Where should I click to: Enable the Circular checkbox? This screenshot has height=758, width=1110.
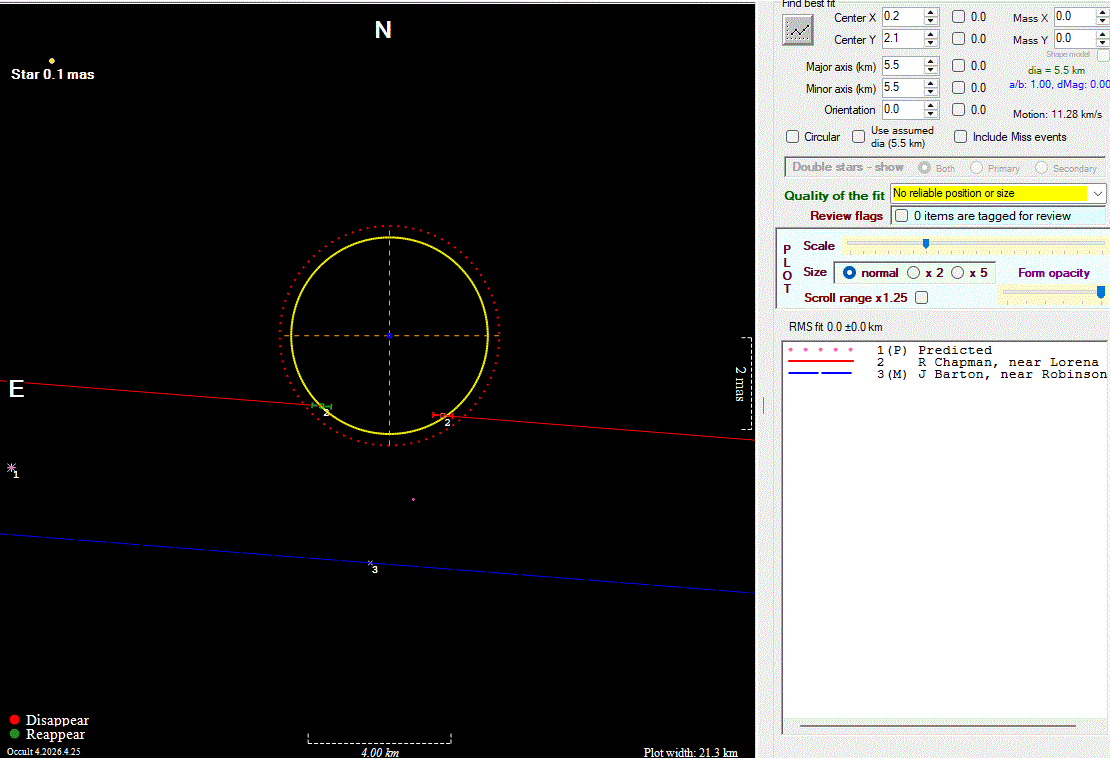tap(793, 137)
